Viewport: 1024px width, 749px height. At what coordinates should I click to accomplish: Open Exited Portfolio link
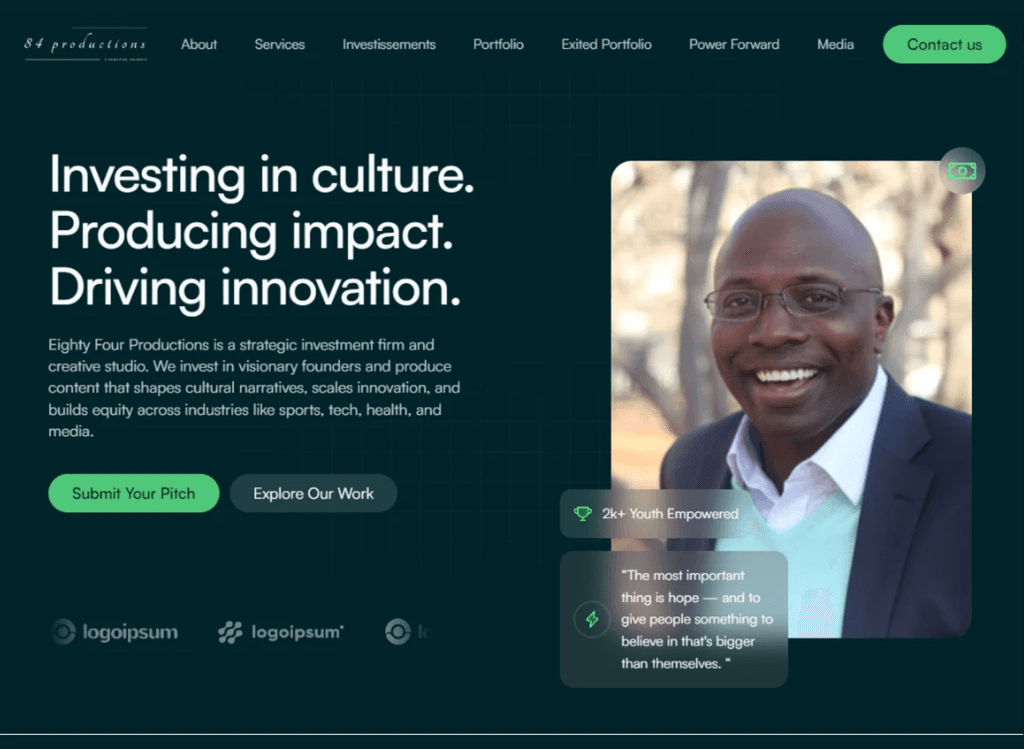click(x=606, y=44)
